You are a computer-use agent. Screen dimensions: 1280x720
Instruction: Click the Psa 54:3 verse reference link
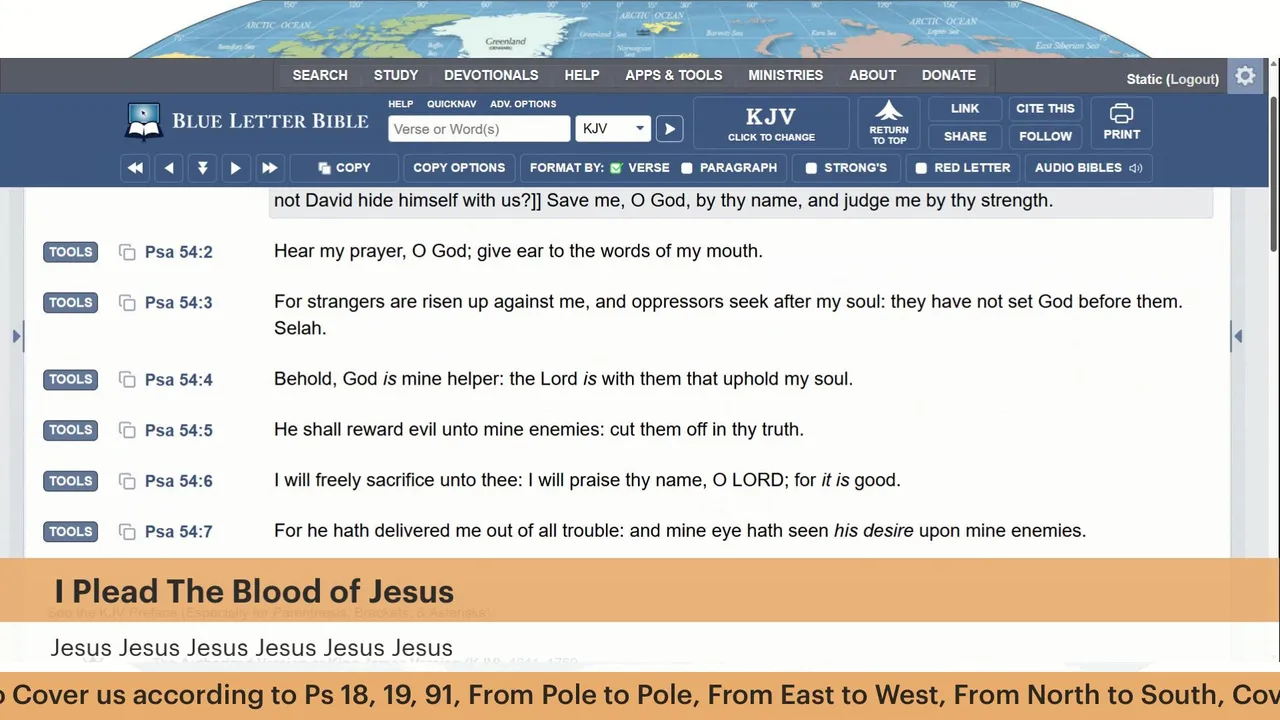click(179, 303)
